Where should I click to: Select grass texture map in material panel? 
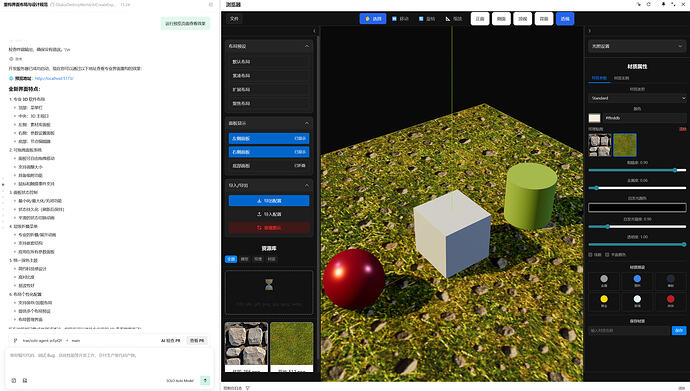click(x=625, y=145)
